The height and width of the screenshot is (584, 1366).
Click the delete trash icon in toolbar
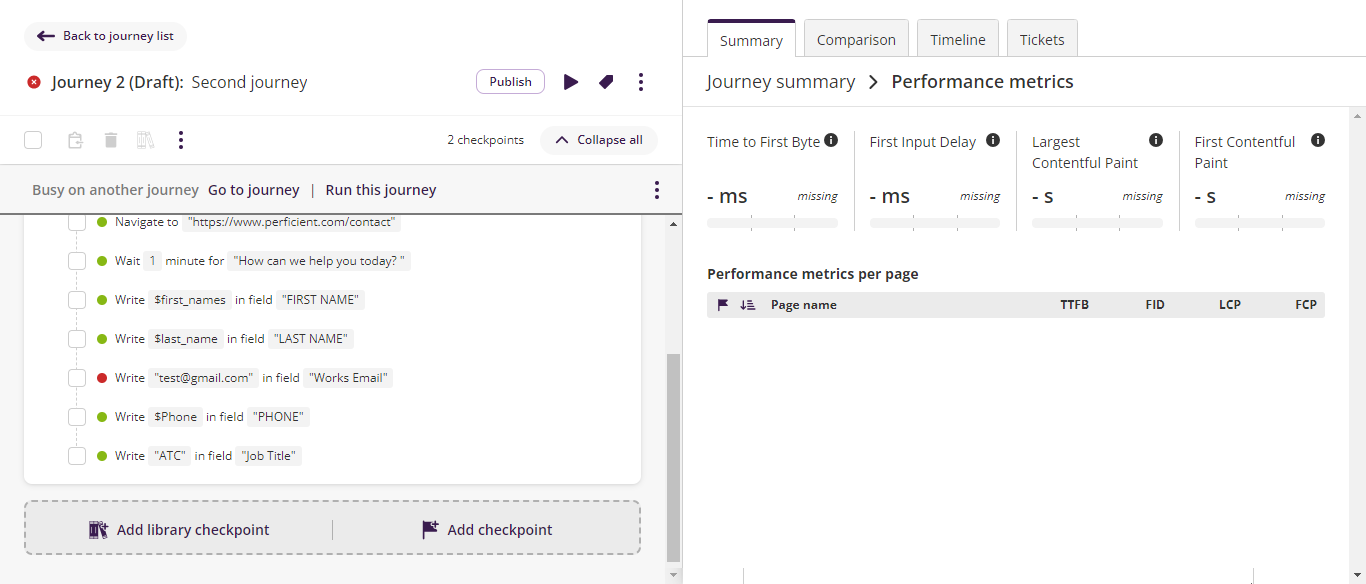(111, 140)
